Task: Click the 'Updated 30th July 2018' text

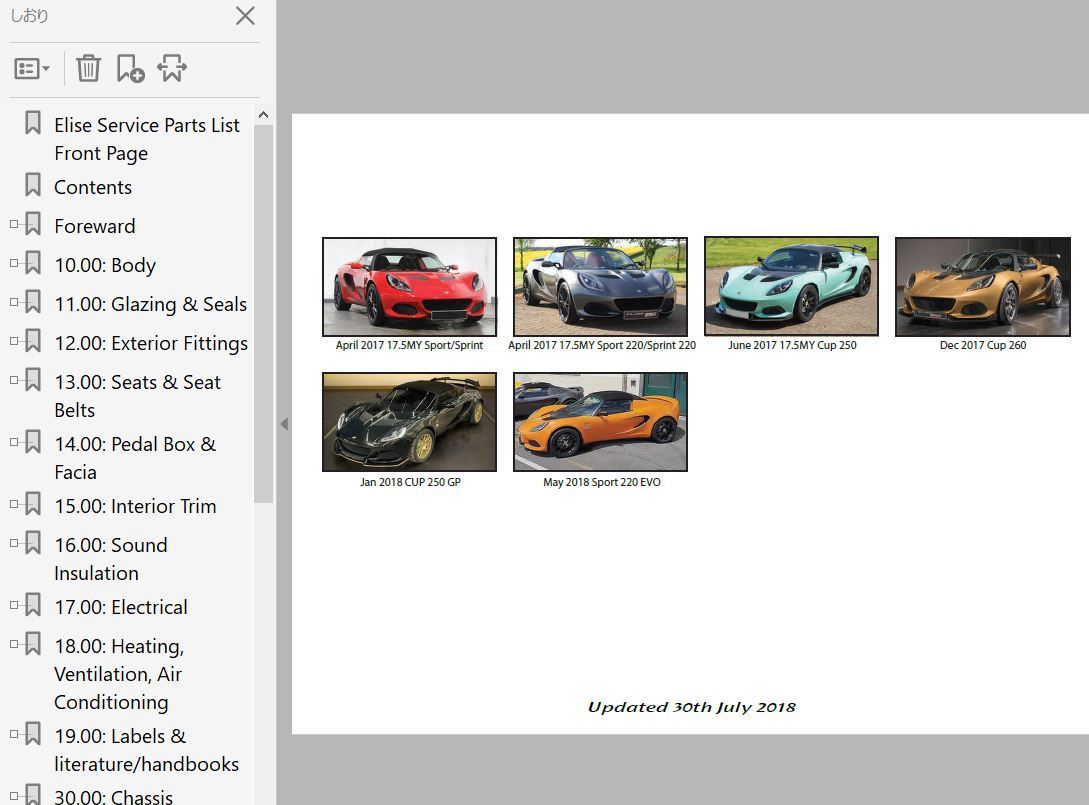Action: [x=692, y=707]
